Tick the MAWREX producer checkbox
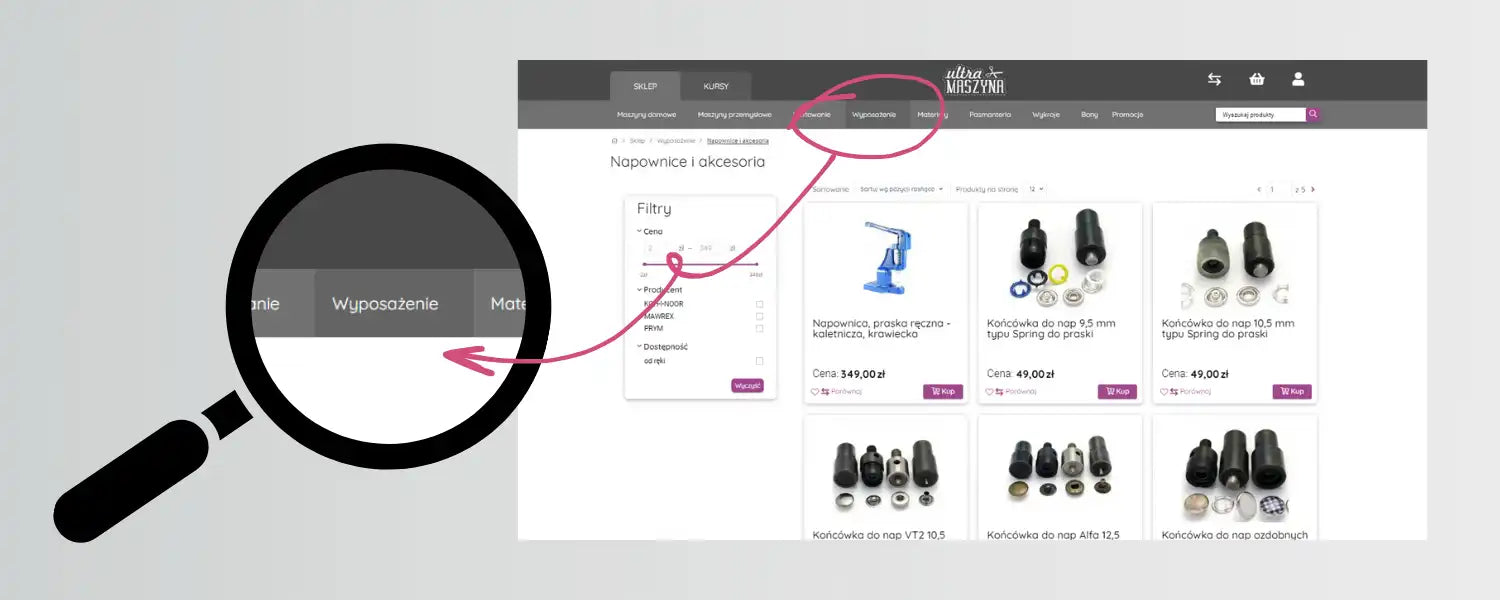 tap(759, 316)
